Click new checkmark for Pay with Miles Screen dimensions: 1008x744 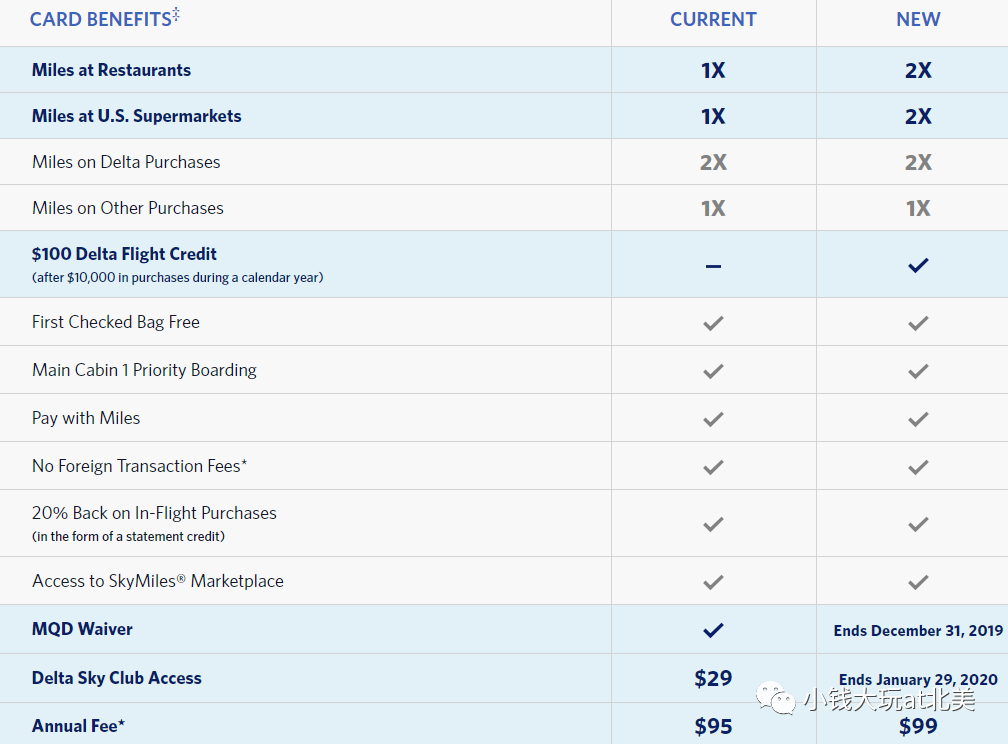pyautogui.click(x=918, y=419)
